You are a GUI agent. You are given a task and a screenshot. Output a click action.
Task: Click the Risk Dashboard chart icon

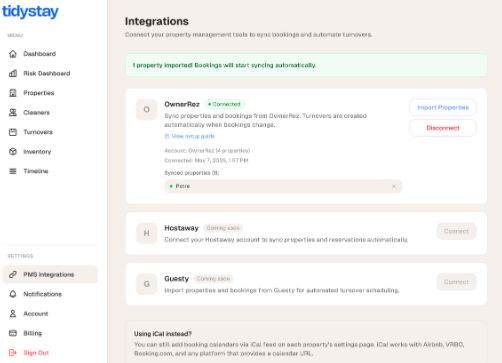pyautogui.click(x=13, y=73)
